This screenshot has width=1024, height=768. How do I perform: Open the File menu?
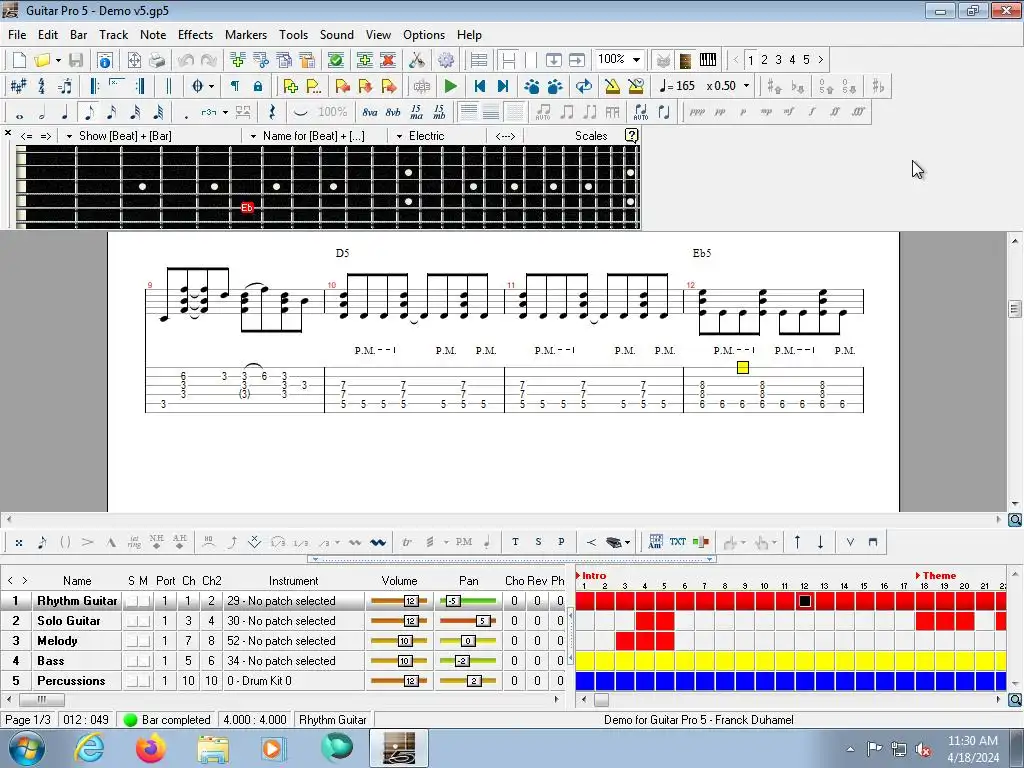(17, 35)
